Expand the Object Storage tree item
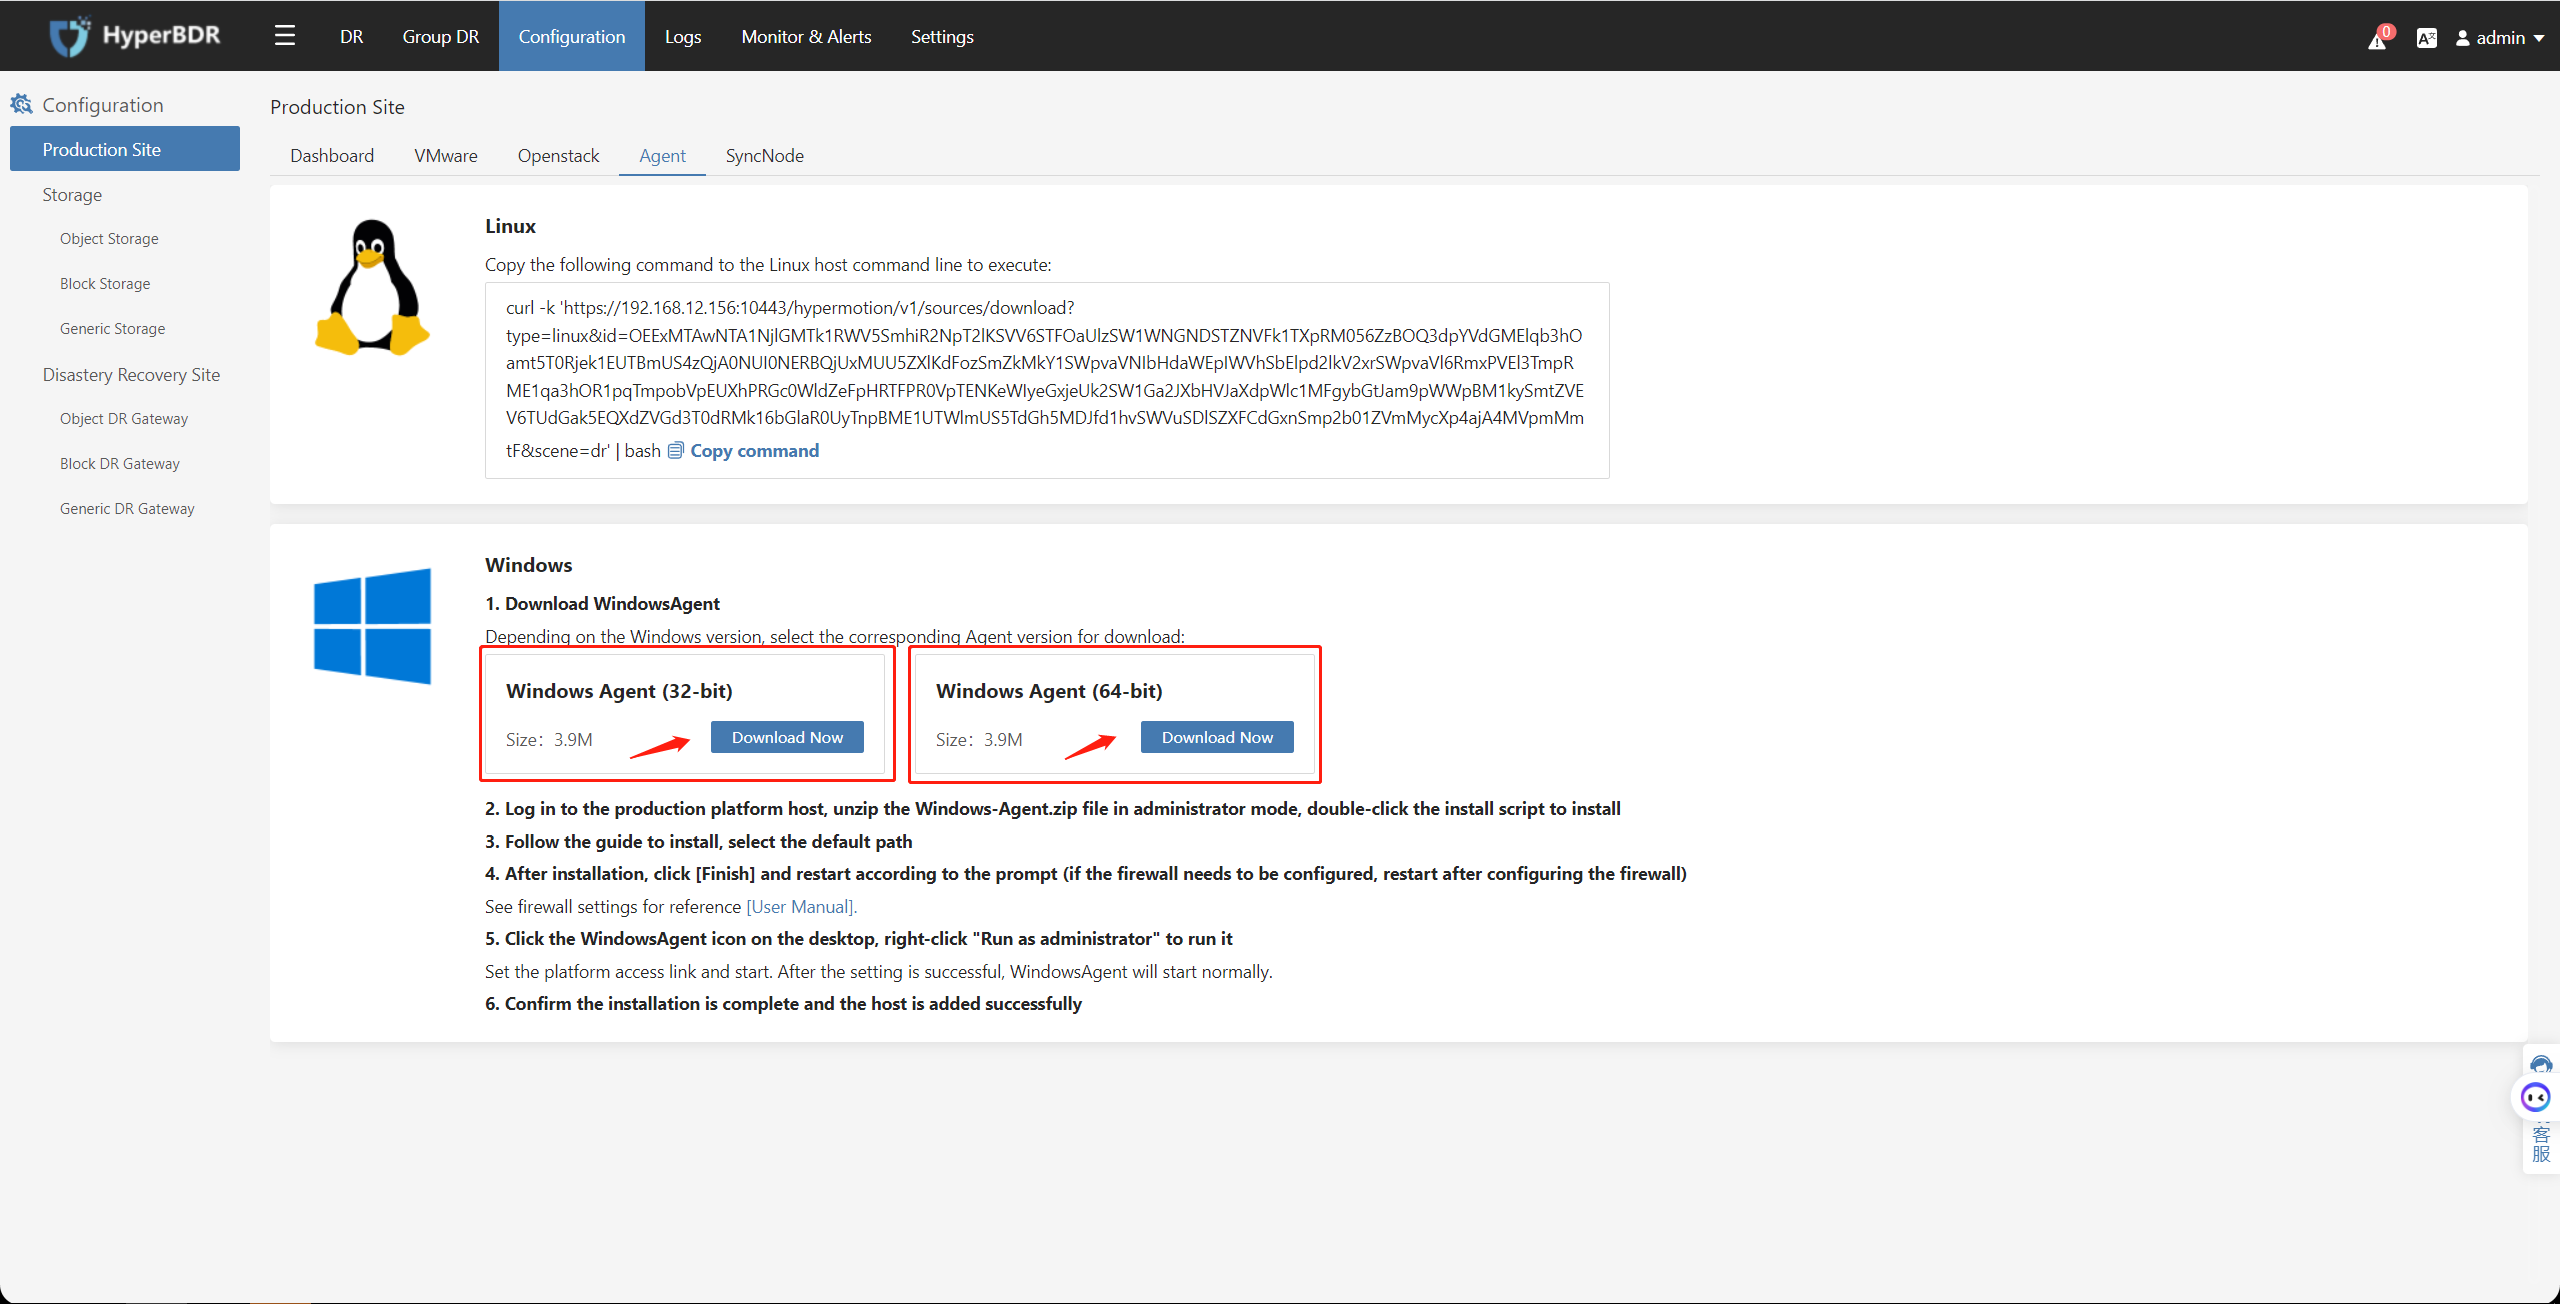2560x1304 pixels. (110, 240)
